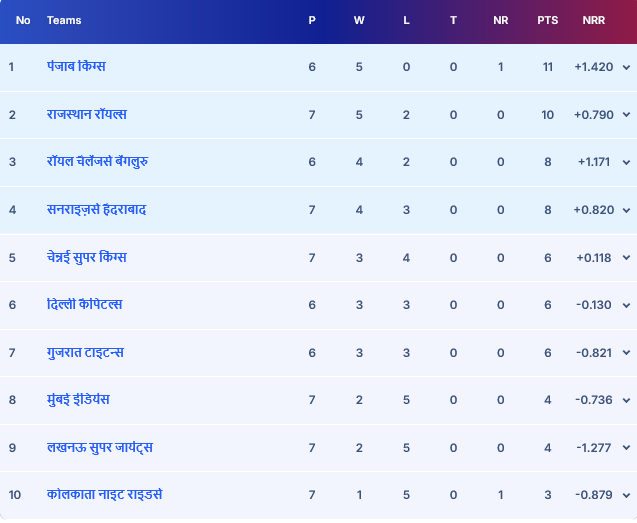Expand the सनराइज़र्स हैदराबाद row chevron
The image size is (637, 523).
pos(626,210)
